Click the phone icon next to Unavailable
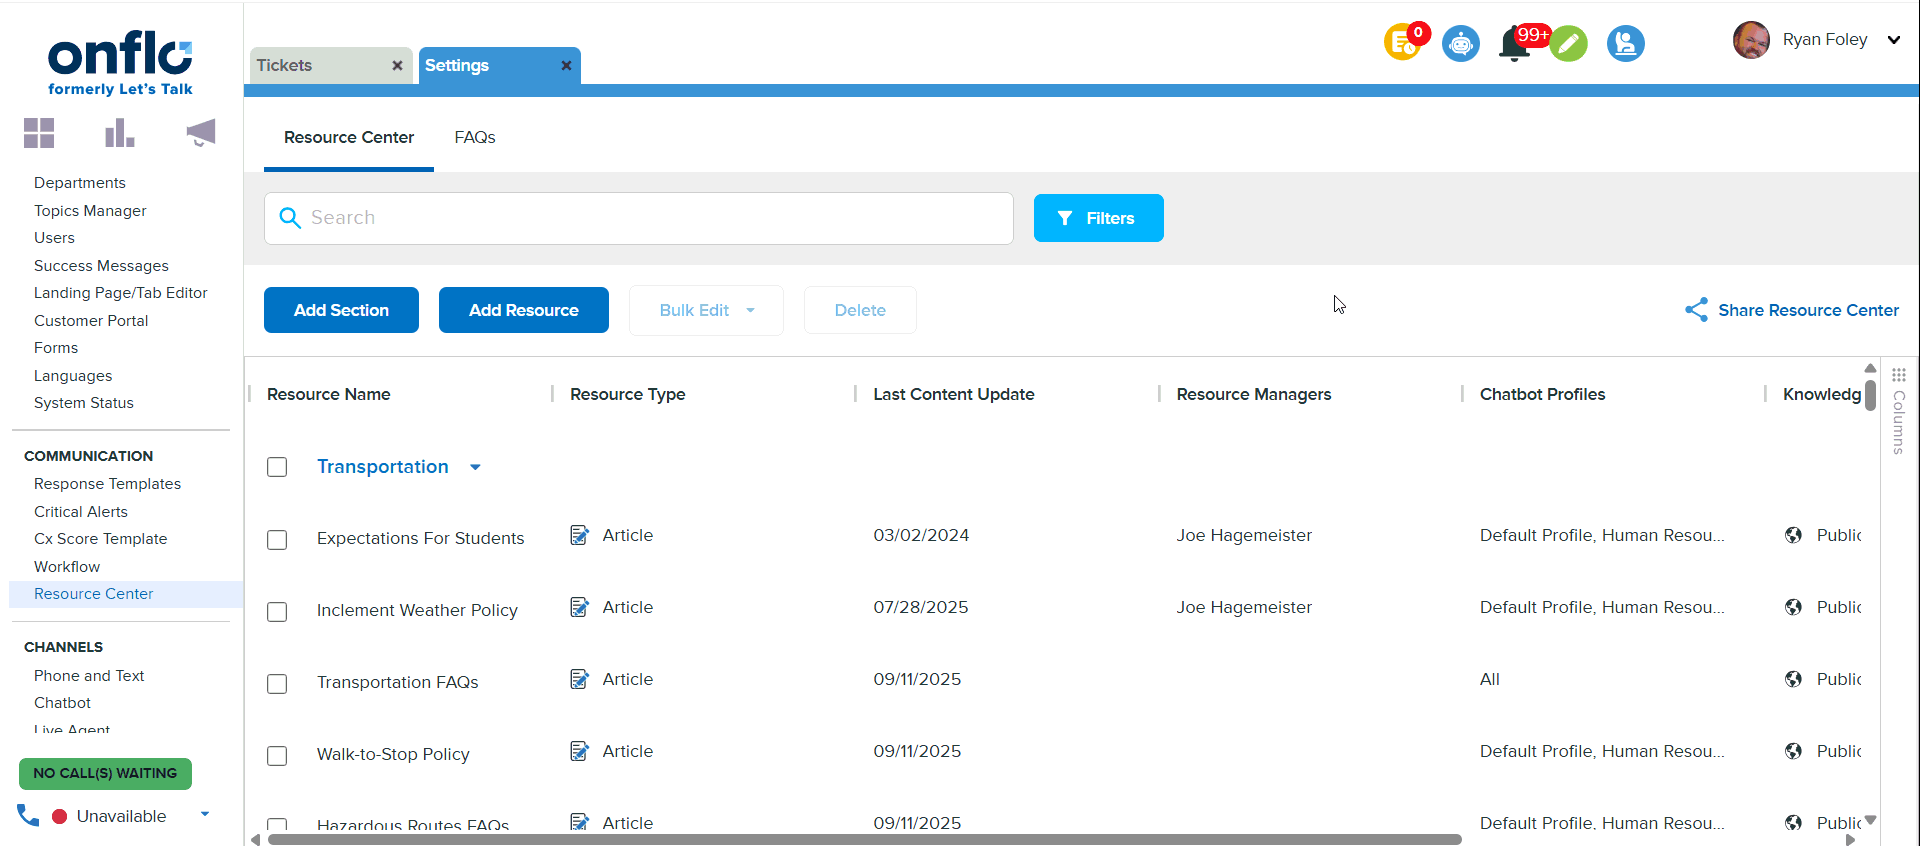Viewport: 1920px width, 846px height. (x=28, y=815)
